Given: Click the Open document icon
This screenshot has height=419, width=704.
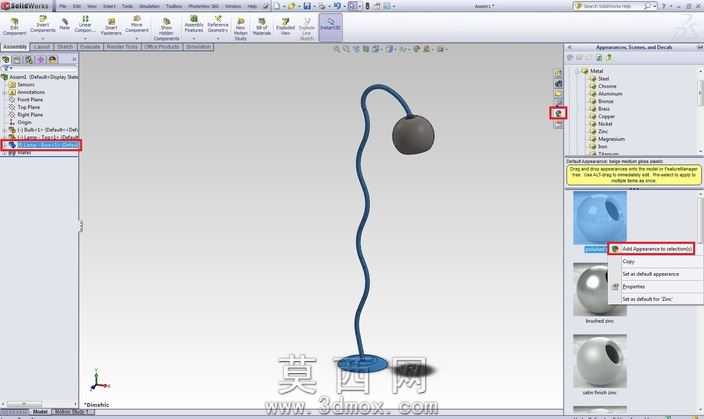Looking at the screenshot, I should pos(292,6).
